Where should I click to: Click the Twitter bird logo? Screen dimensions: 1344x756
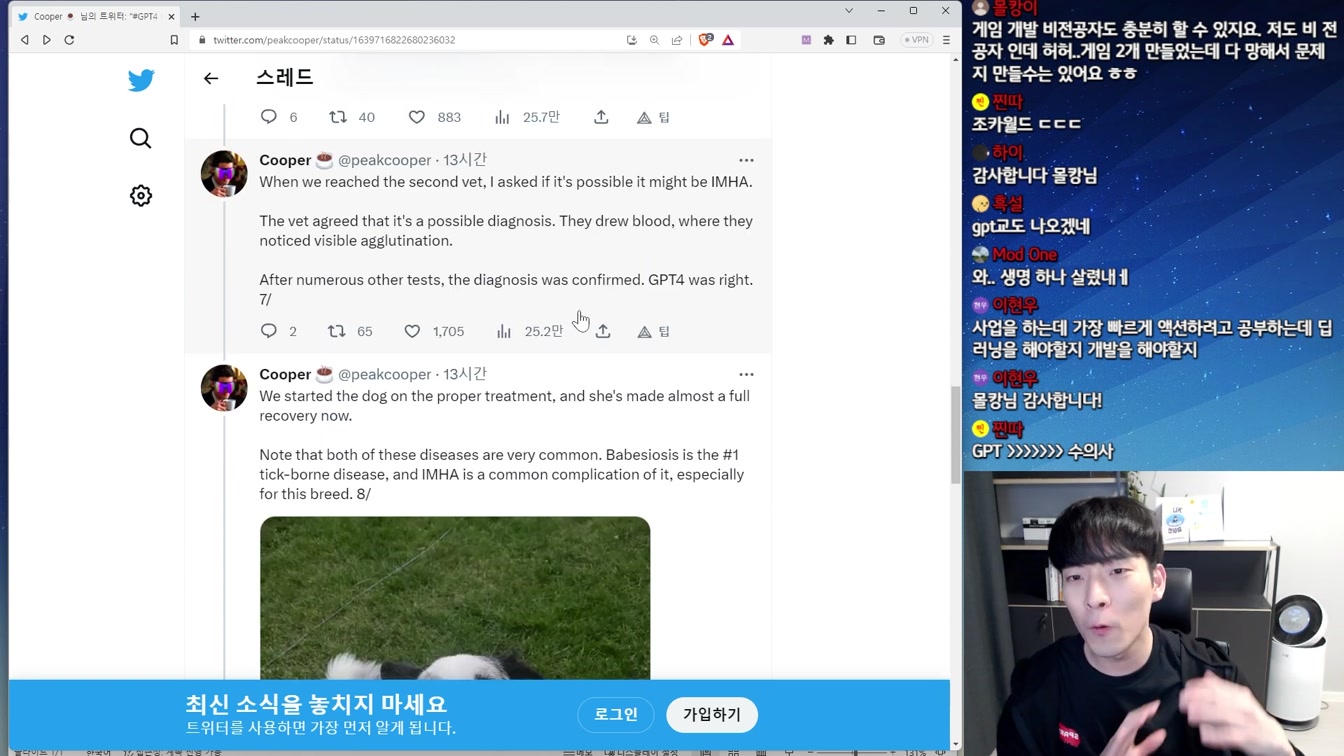click(141, 80)
